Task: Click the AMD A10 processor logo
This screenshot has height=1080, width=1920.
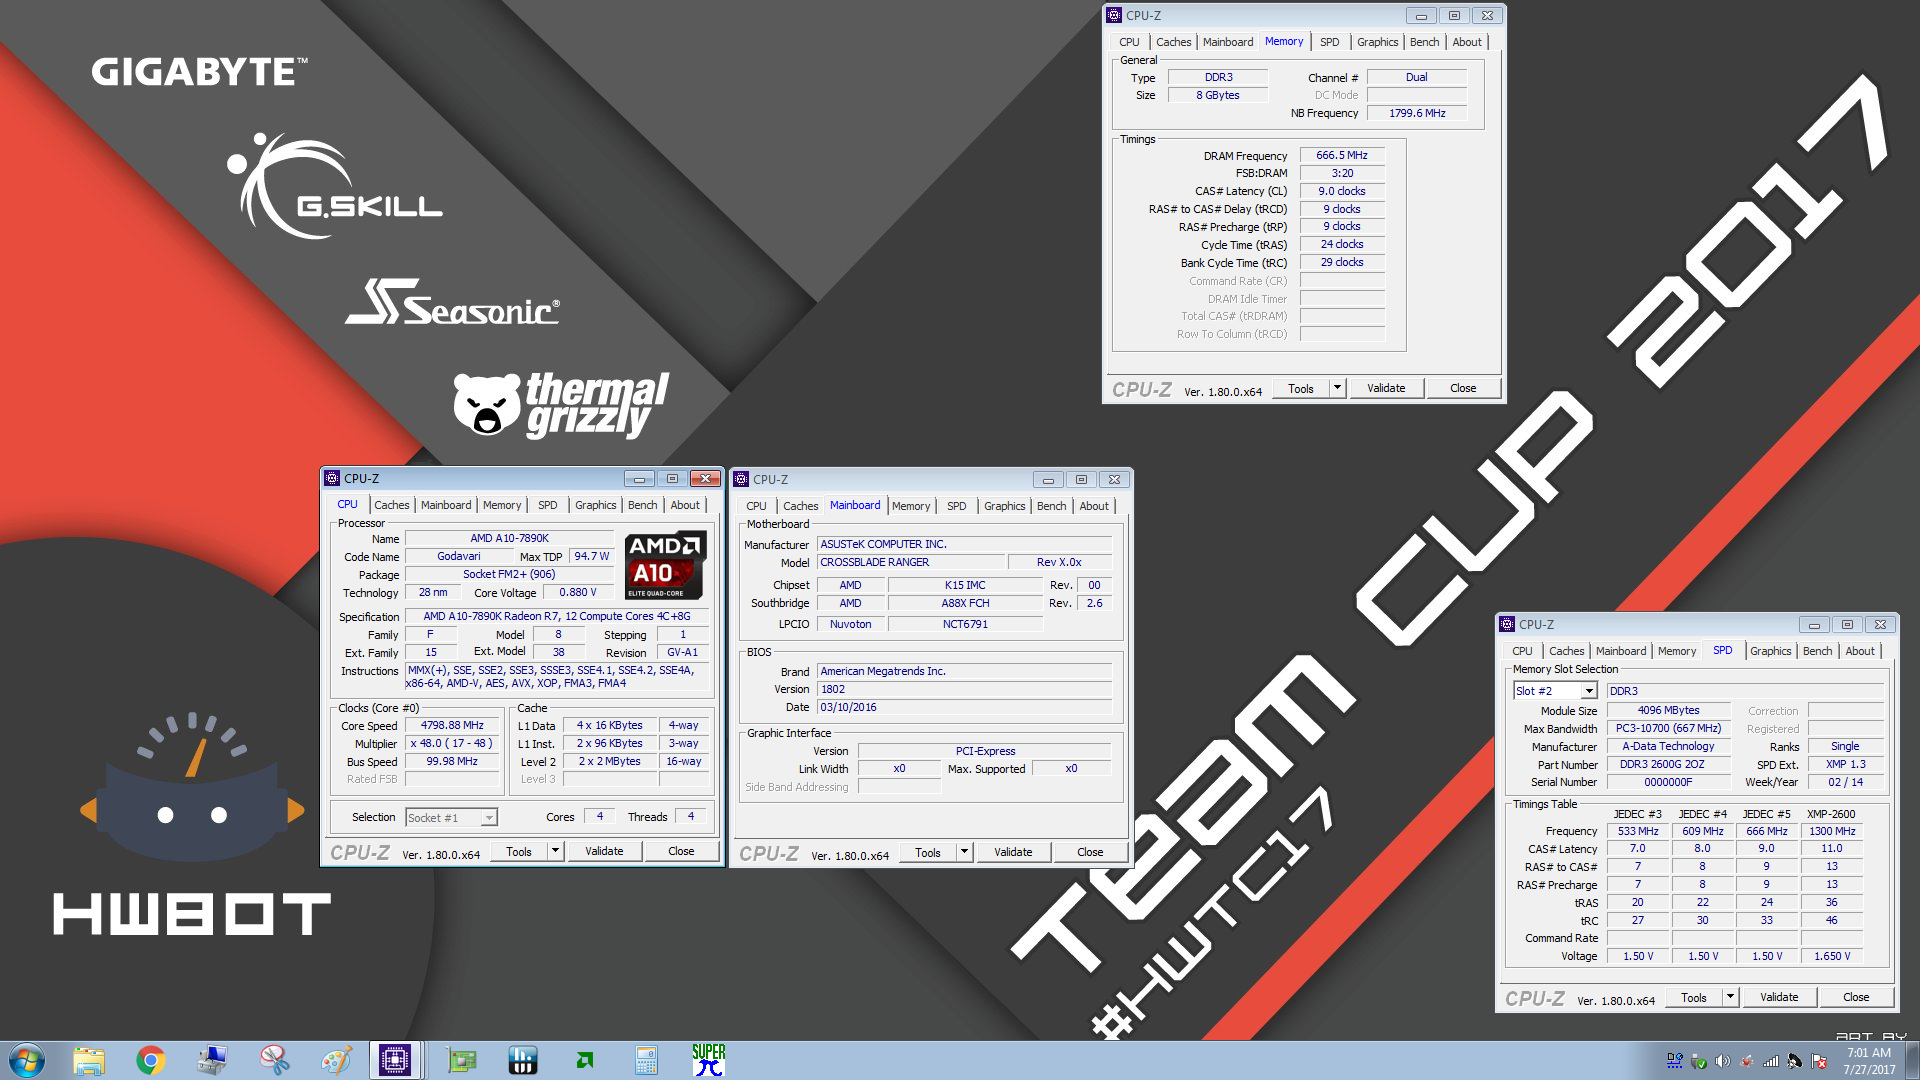Action: (665, 565)
